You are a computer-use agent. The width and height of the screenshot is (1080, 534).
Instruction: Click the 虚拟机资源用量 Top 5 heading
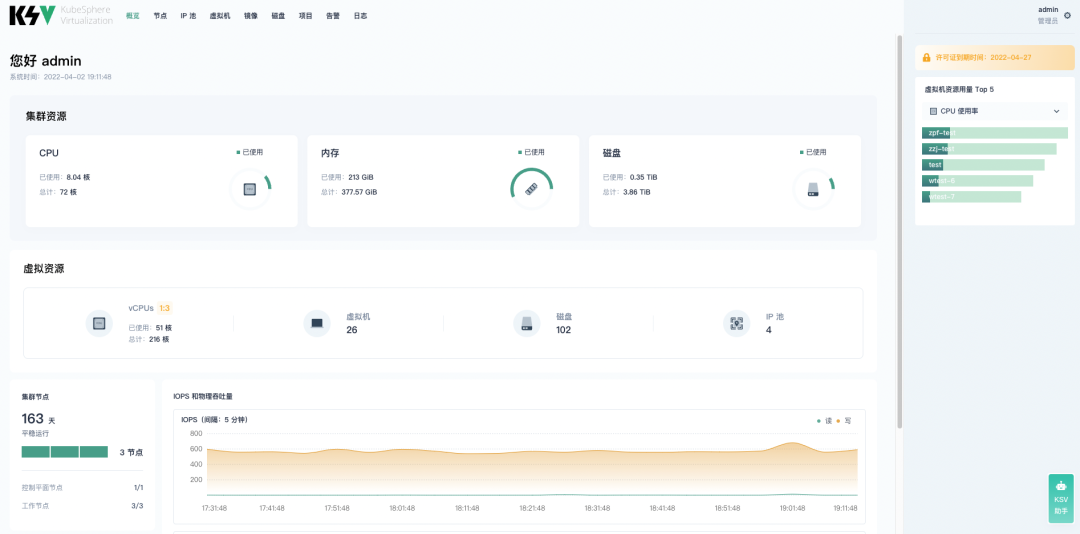[x=959, y=90]
